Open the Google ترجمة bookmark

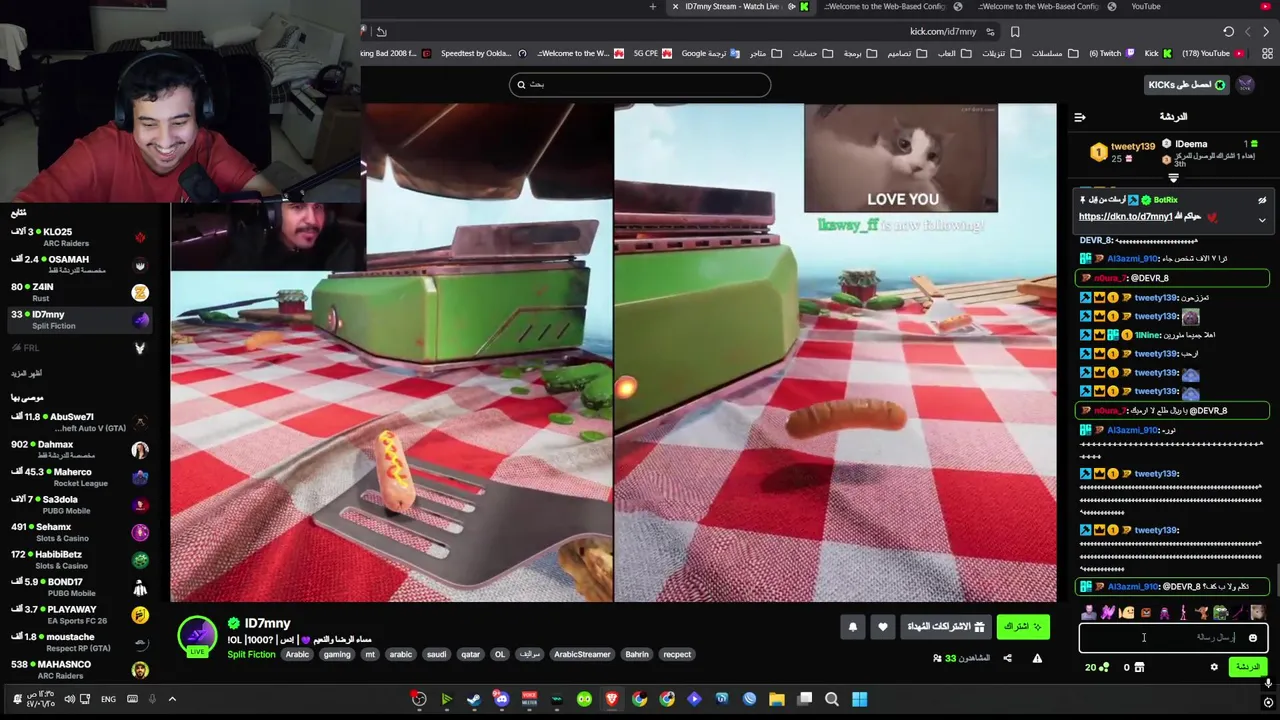[710, 53]
